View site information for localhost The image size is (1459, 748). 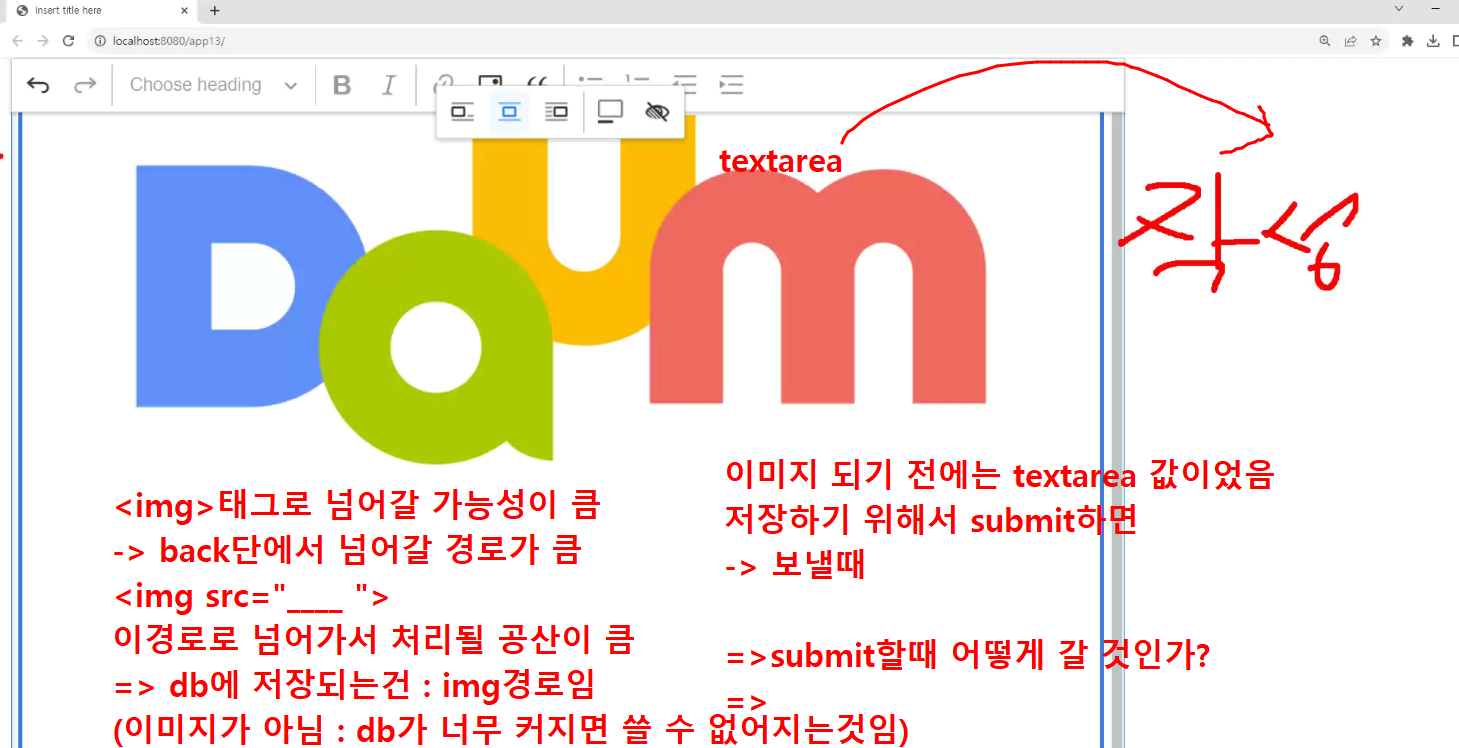(100, 41)
